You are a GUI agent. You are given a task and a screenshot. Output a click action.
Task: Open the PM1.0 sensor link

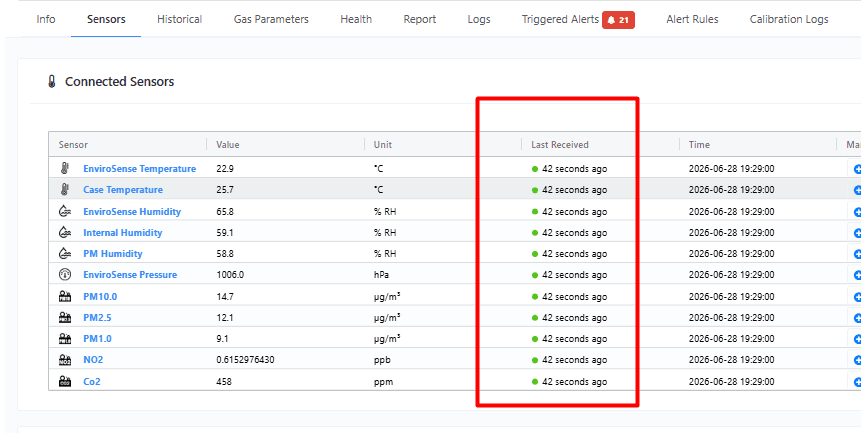point(97,339)
